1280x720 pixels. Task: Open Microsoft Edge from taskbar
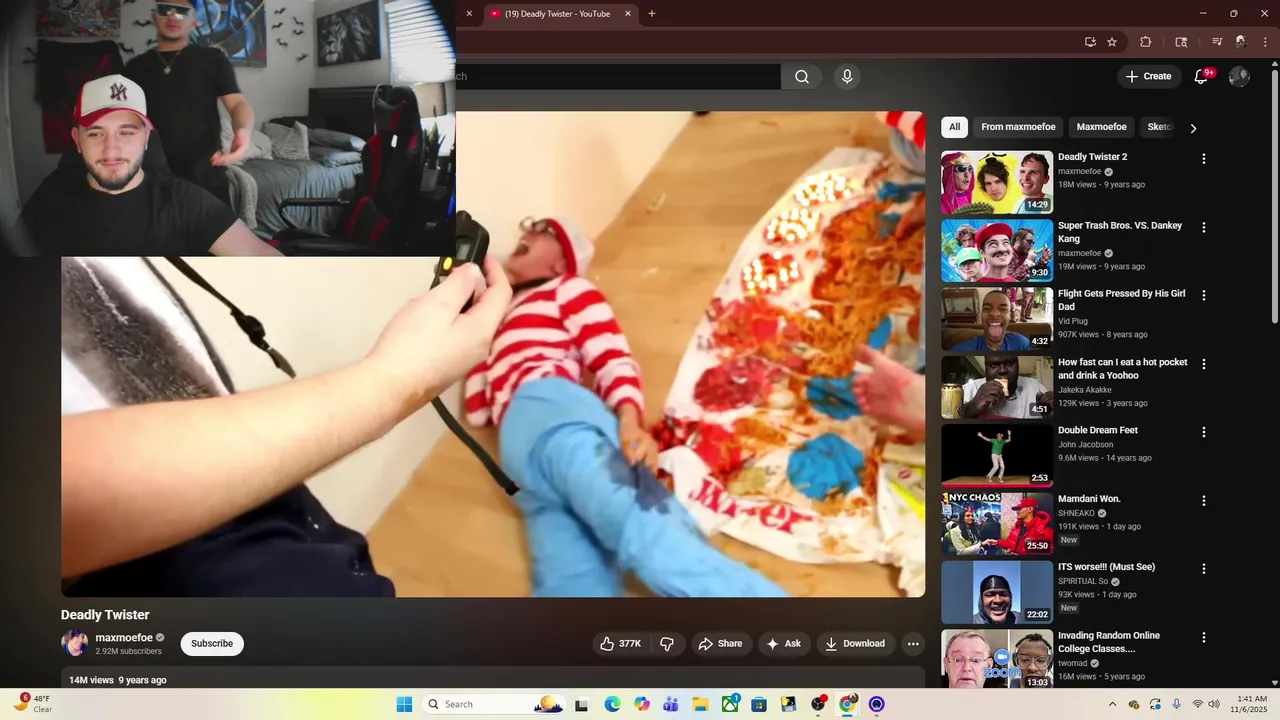[x=612, y=704]
